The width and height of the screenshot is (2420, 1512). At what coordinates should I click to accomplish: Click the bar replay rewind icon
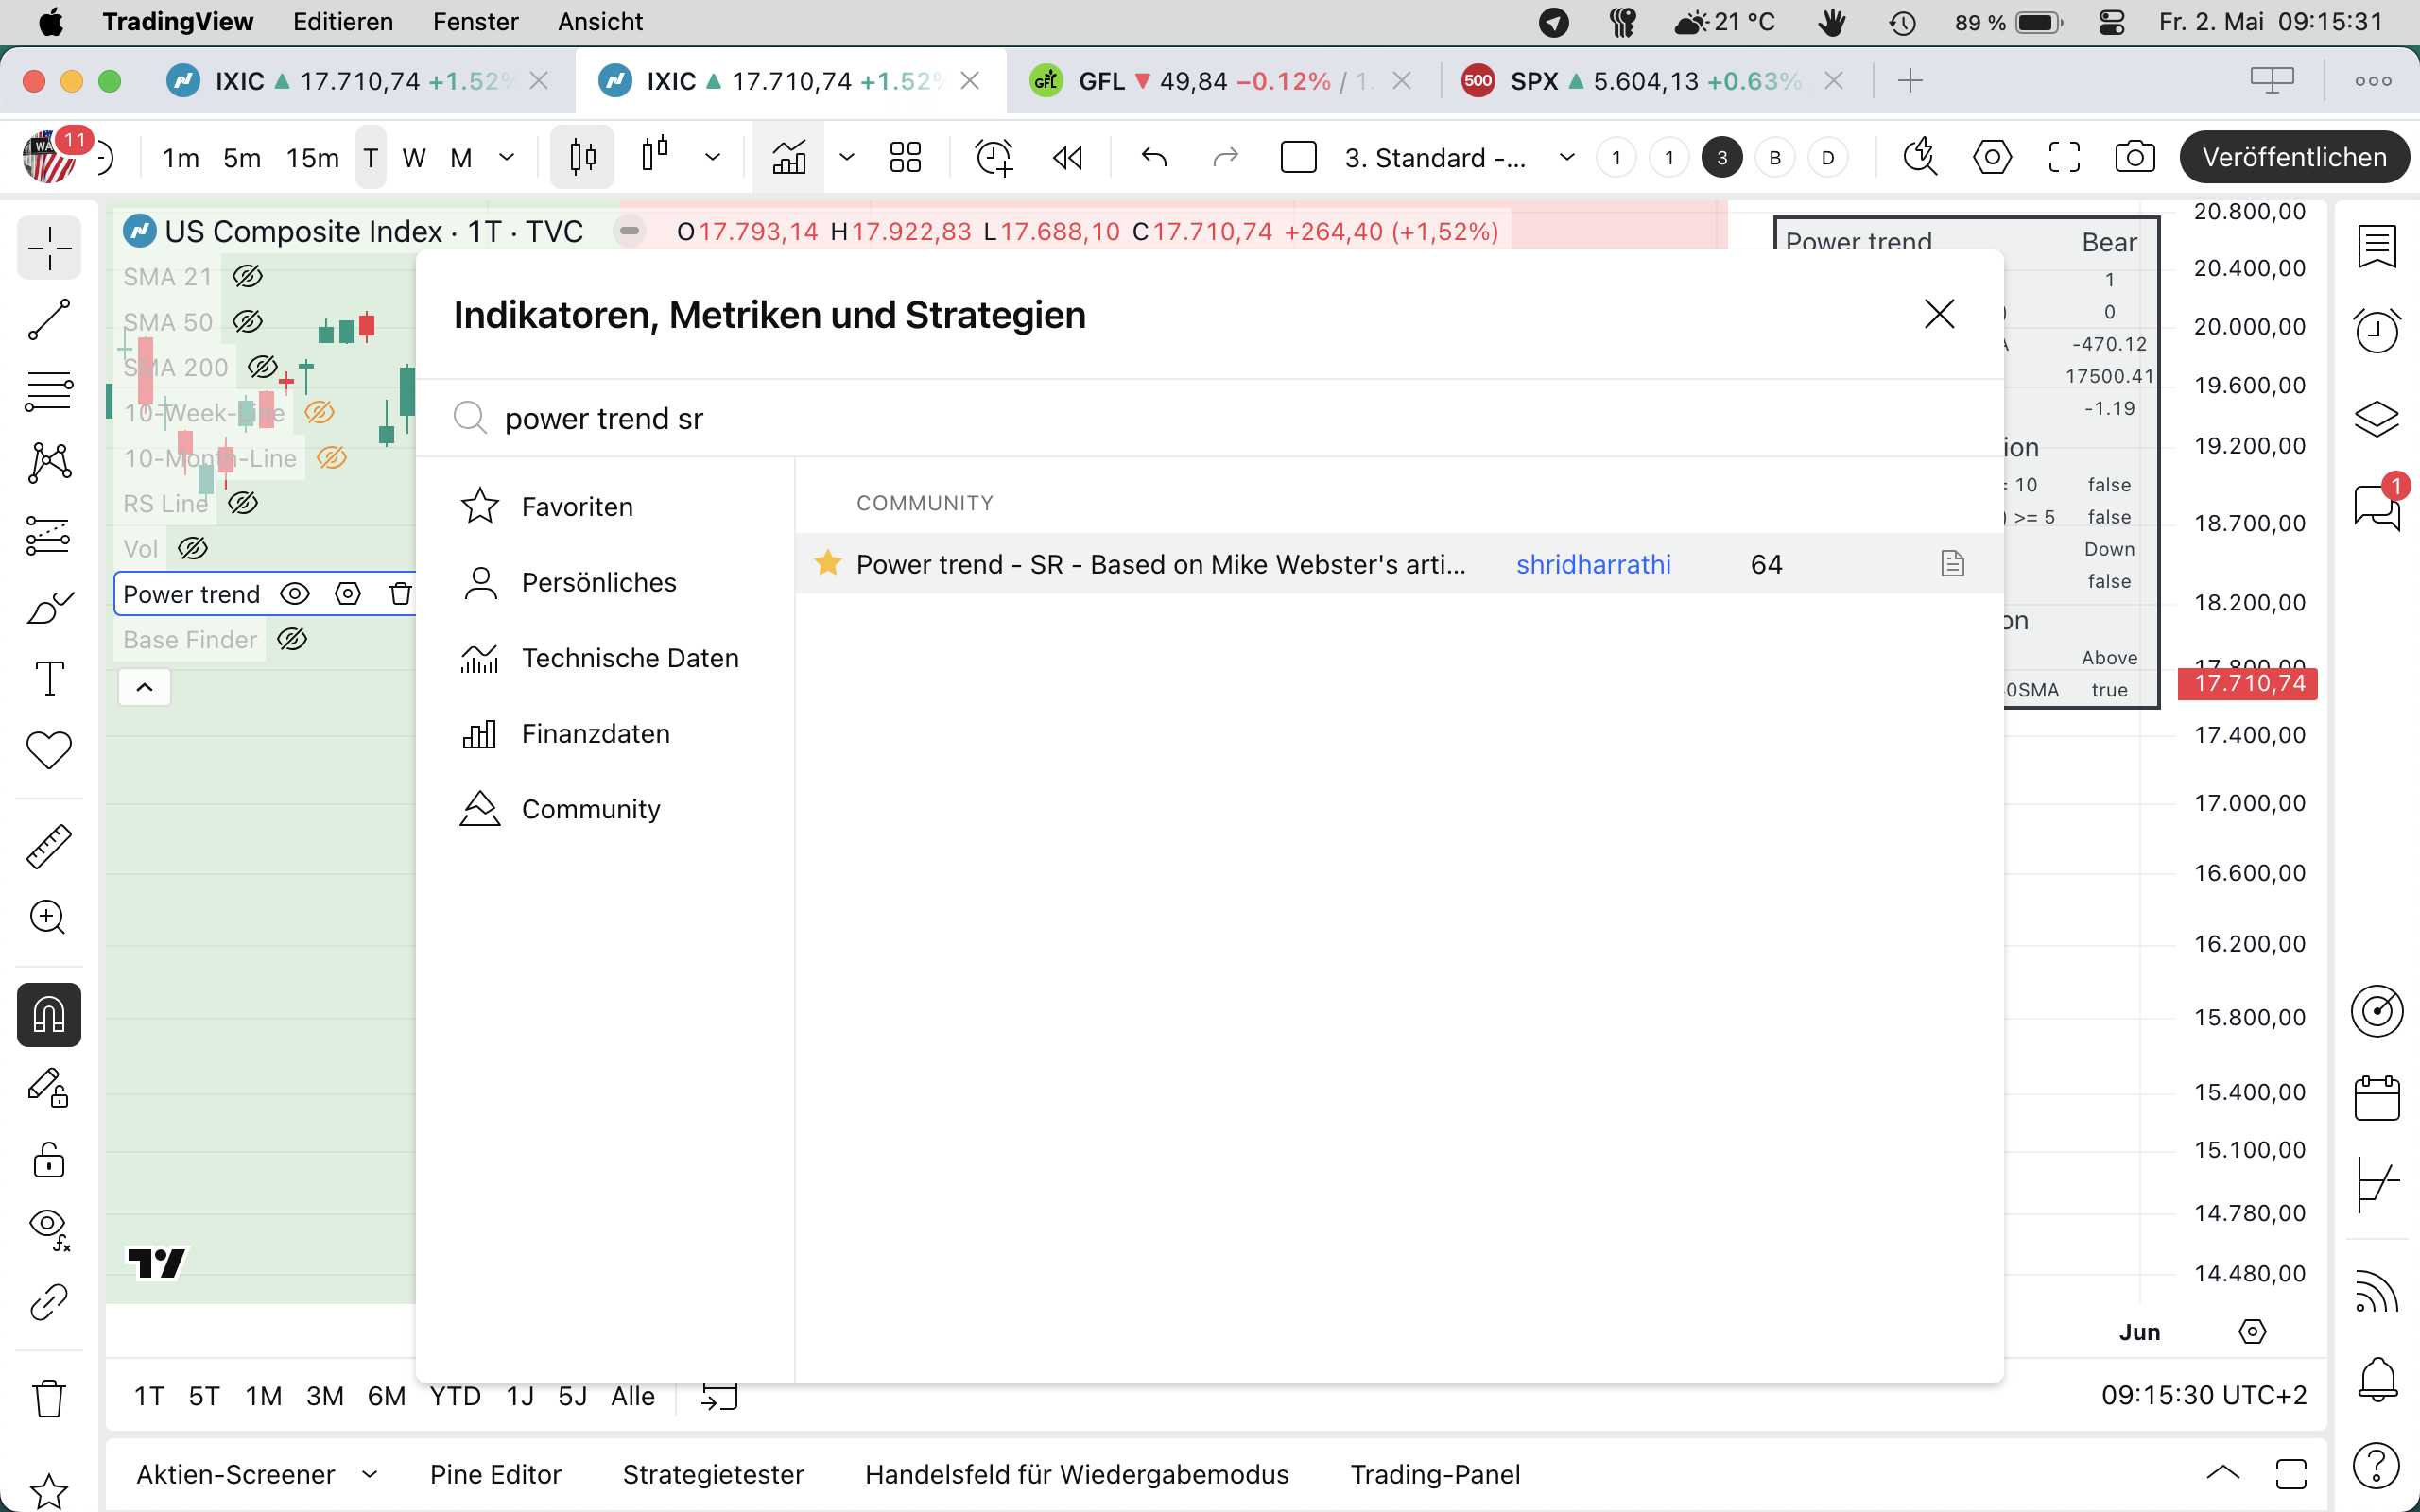1067,158
